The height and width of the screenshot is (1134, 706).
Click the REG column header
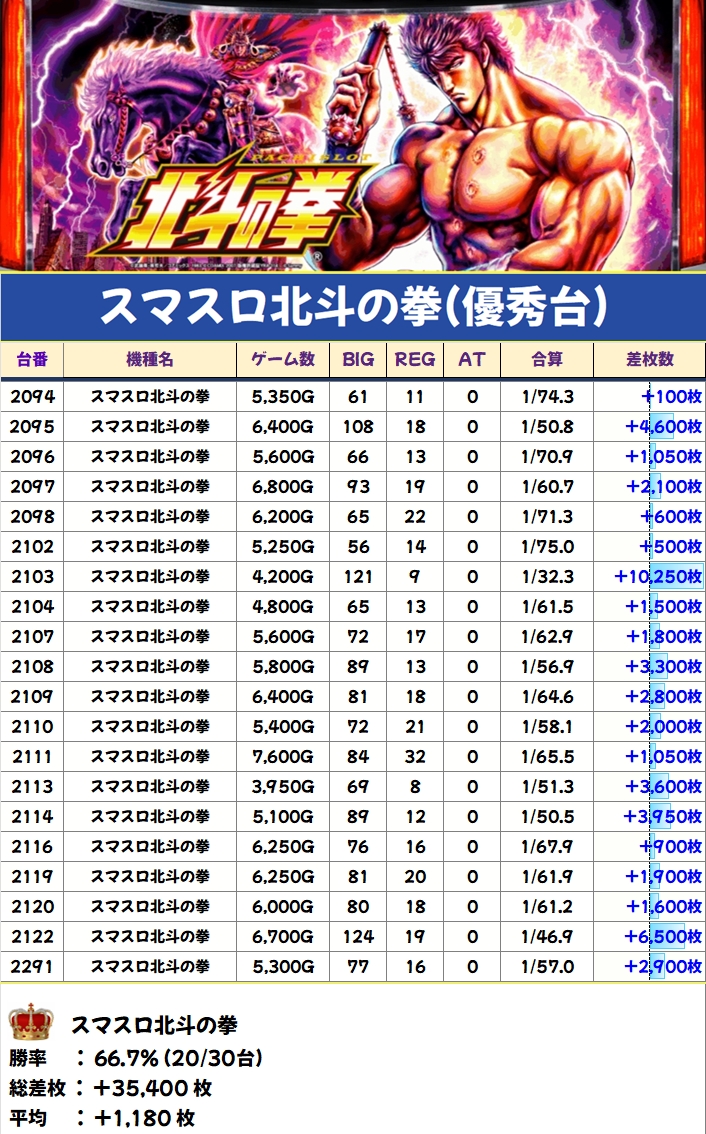tap(414, 360)
